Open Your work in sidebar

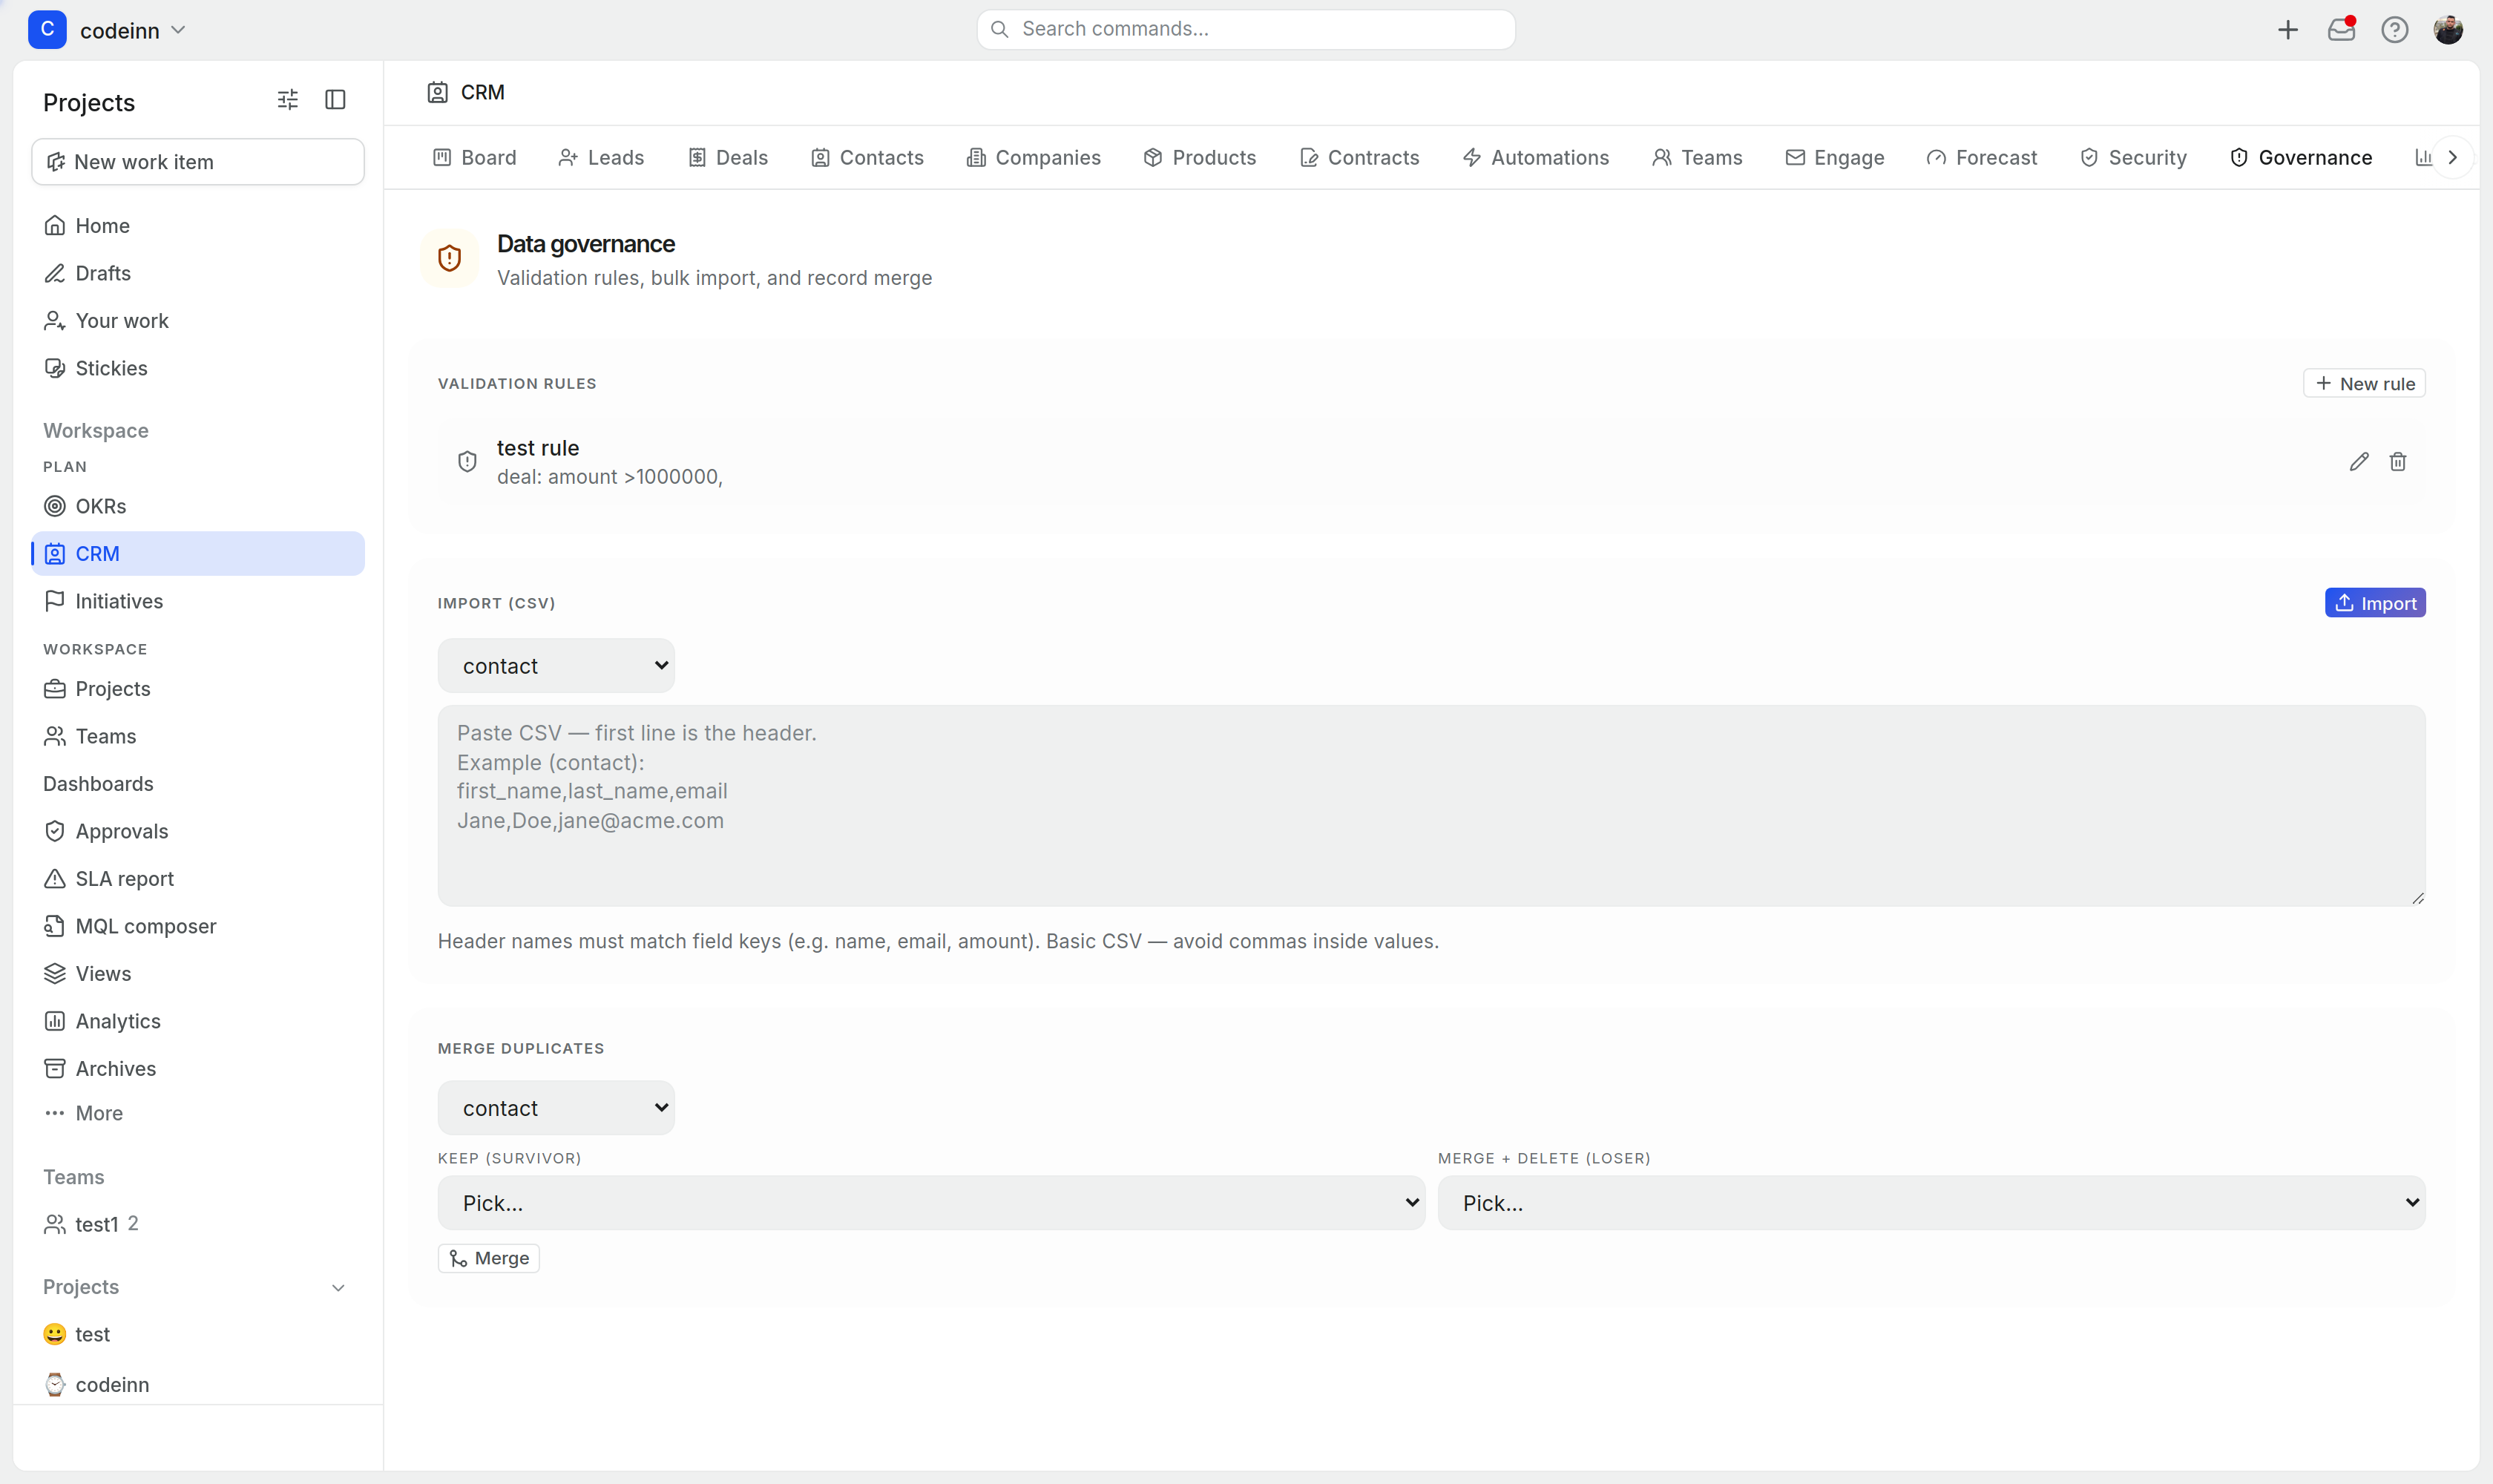(198, 321)
